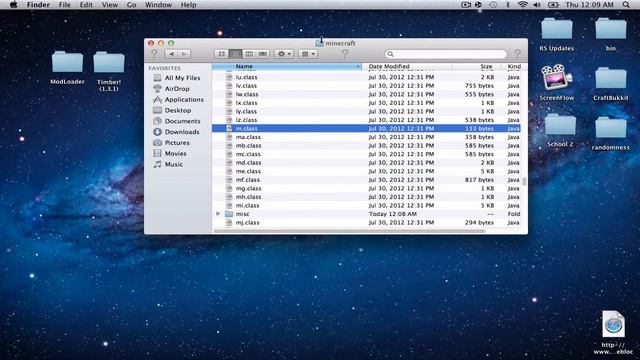Image resolution: width=640 pixels, height=360 pixels.
Task: Click the horizontal scrollbar below file list
Action: coord(350,231)
